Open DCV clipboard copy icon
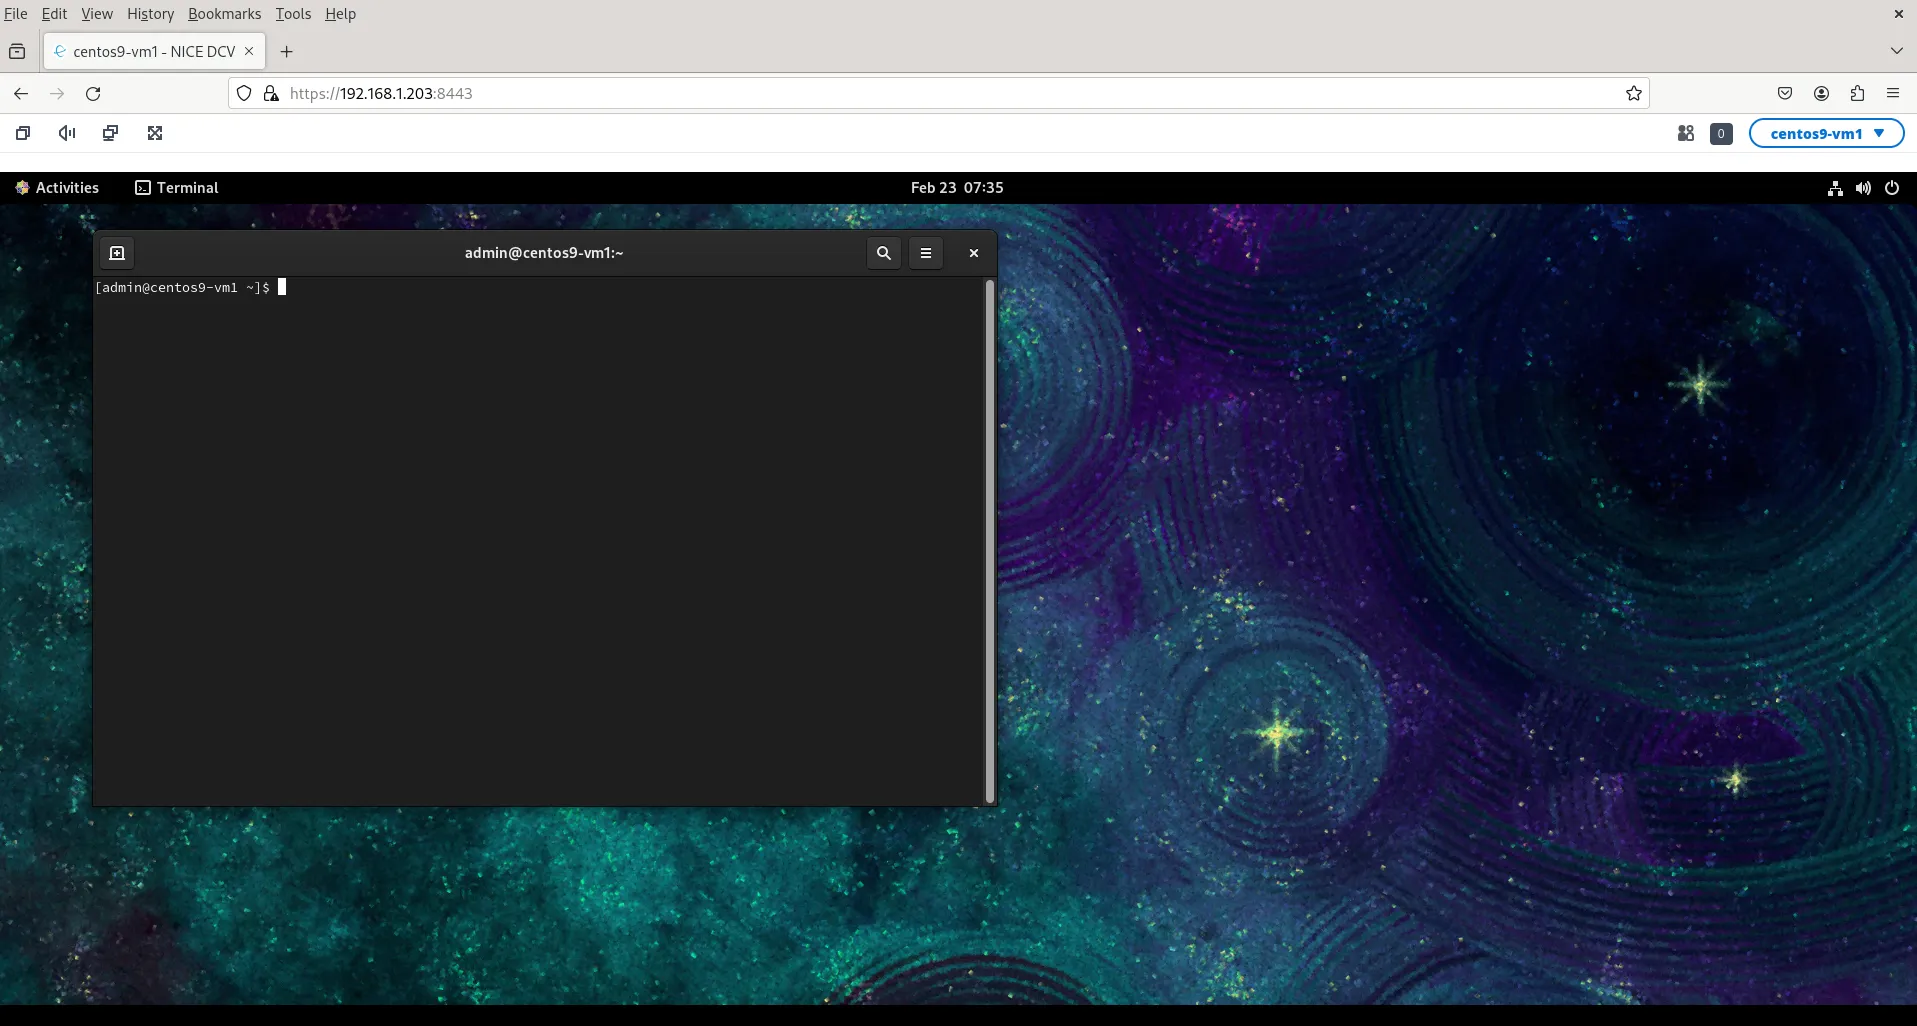1917x1026 pixels. [23, 133]
